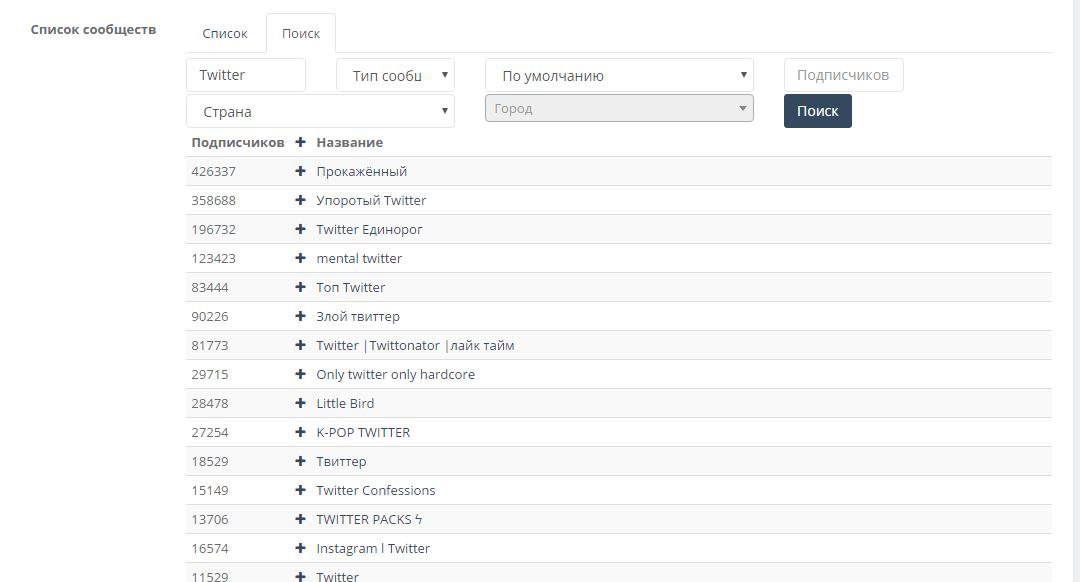The height and width of the screenshot is (582, 1080).
Task: Click subscriber count 15149
Action: point(210,490)
